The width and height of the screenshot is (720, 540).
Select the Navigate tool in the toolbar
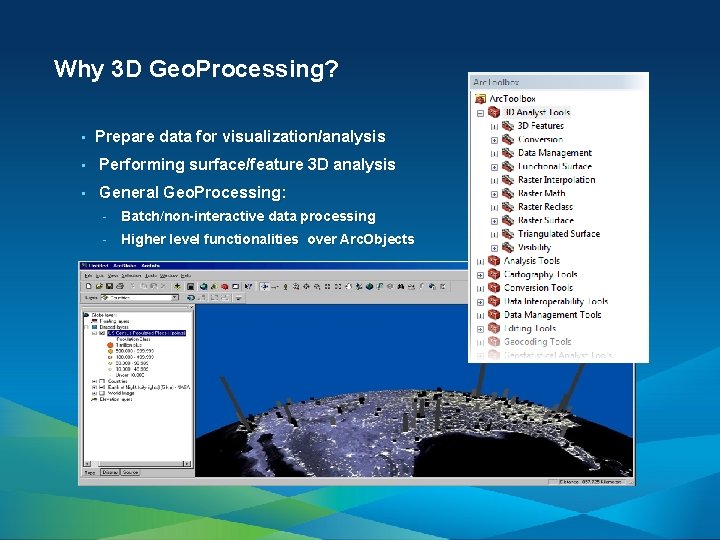point(265,286)
